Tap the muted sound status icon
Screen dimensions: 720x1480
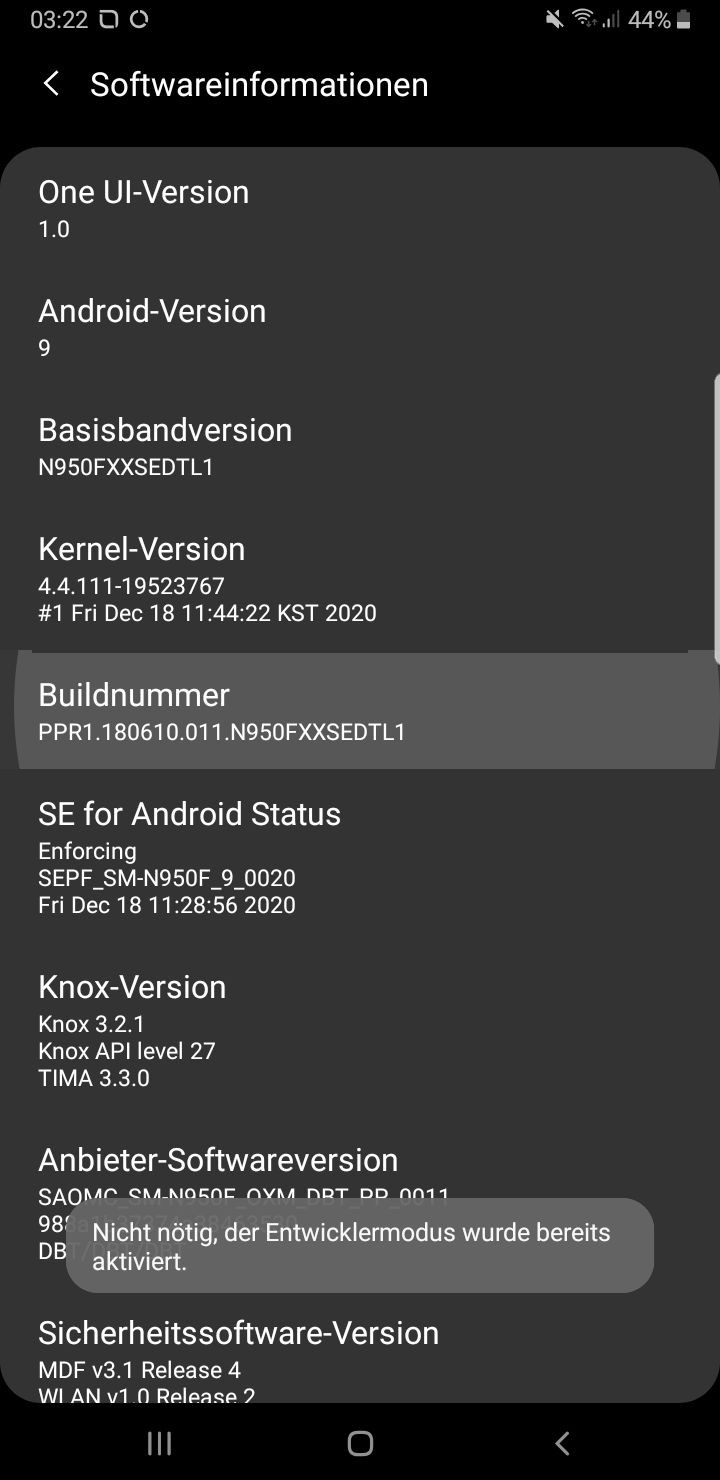(x=553, y=19)
